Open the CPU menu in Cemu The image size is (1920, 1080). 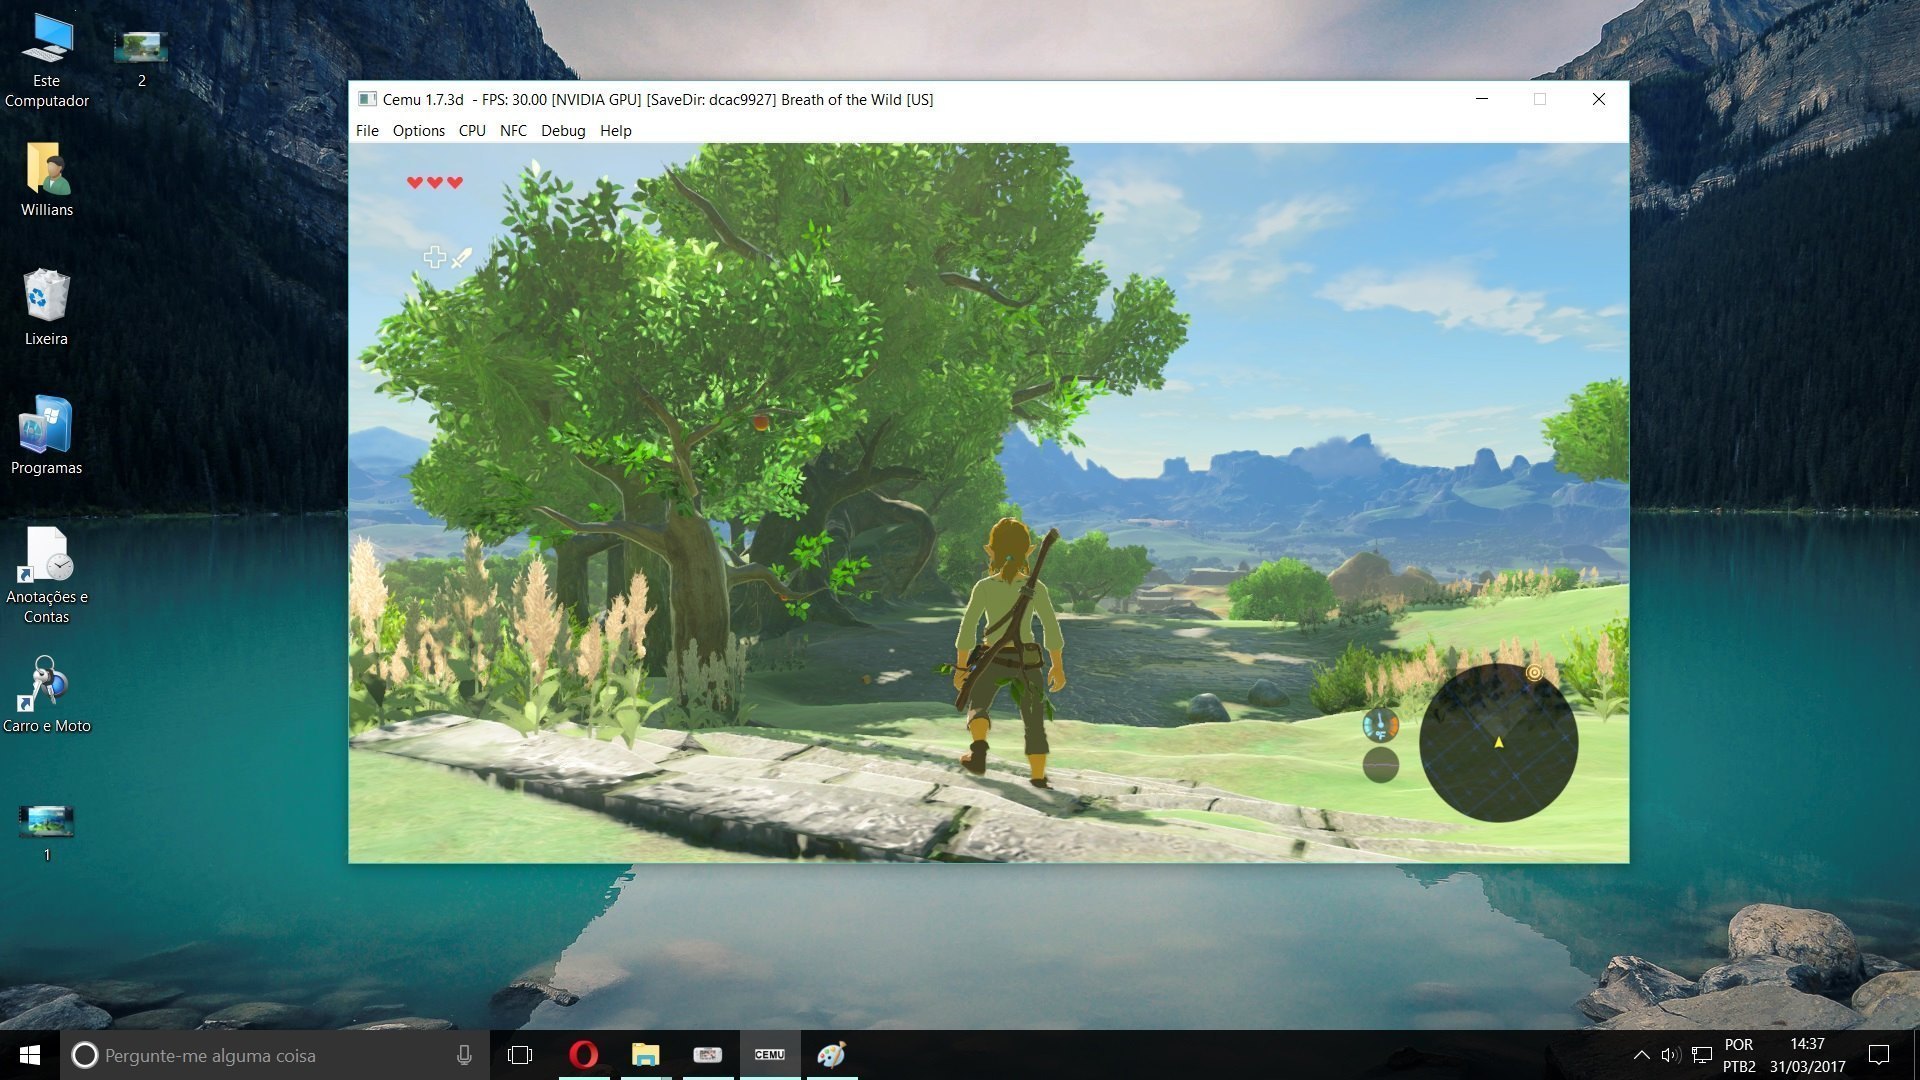click(x=472, y=131)
